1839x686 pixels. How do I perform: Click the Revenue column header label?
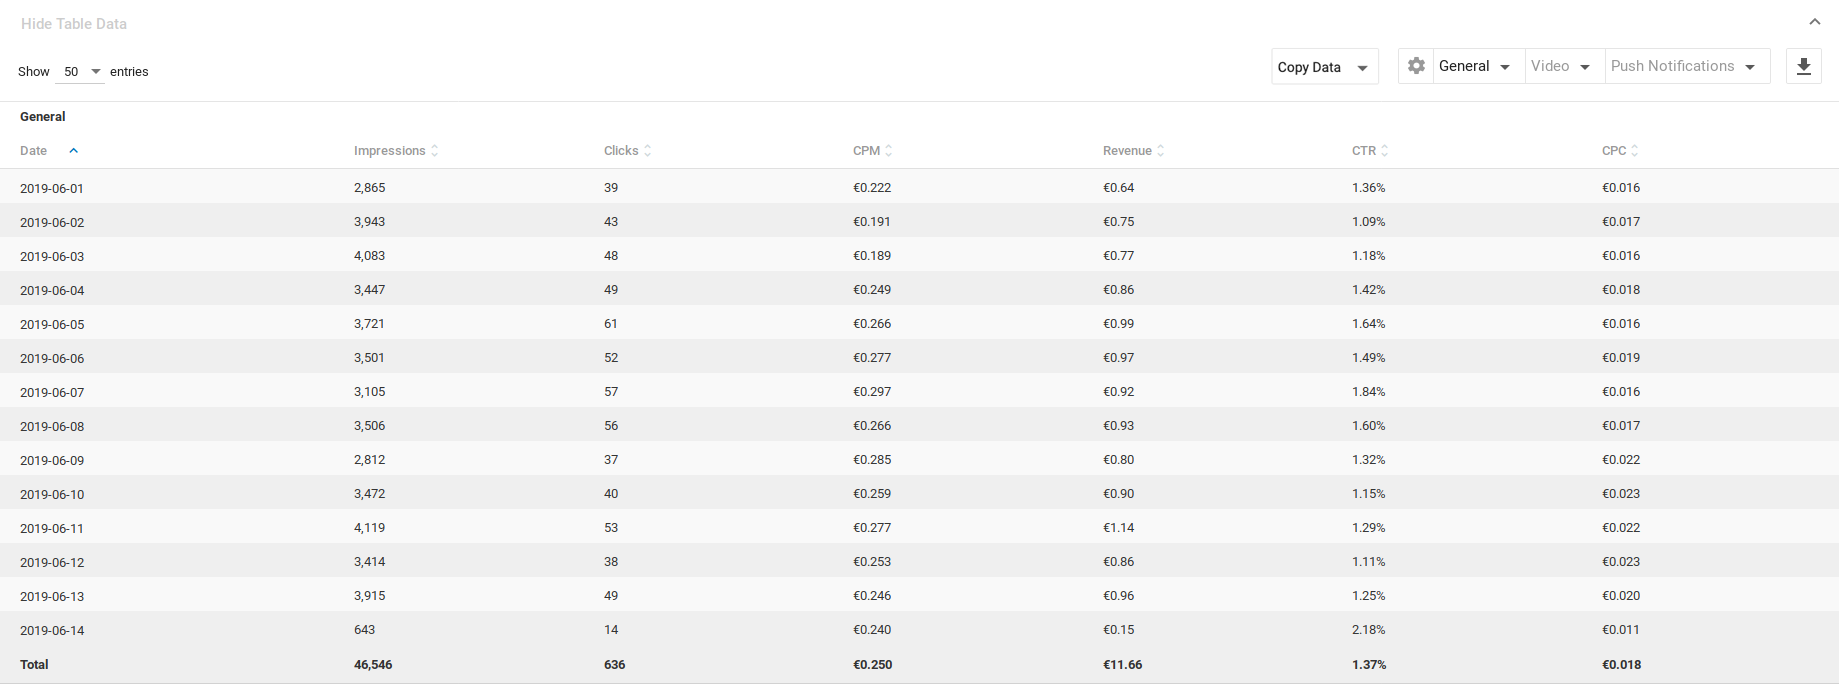tap(1127, 151)
